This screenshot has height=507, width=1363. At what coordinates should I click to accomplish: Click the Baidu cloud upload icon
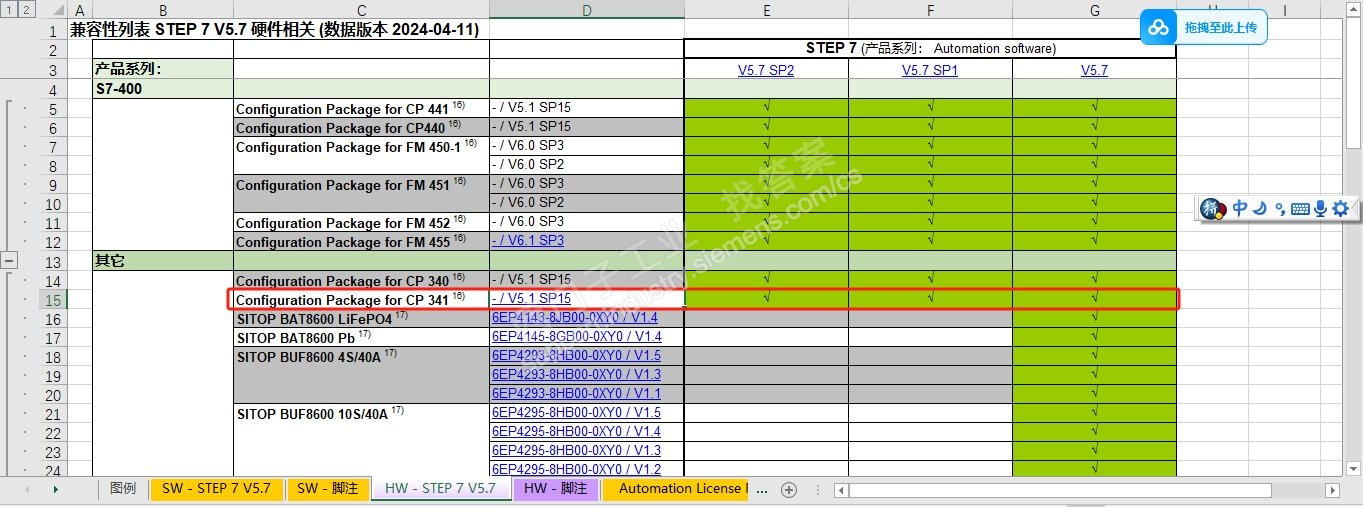(x=1158, y=28)
